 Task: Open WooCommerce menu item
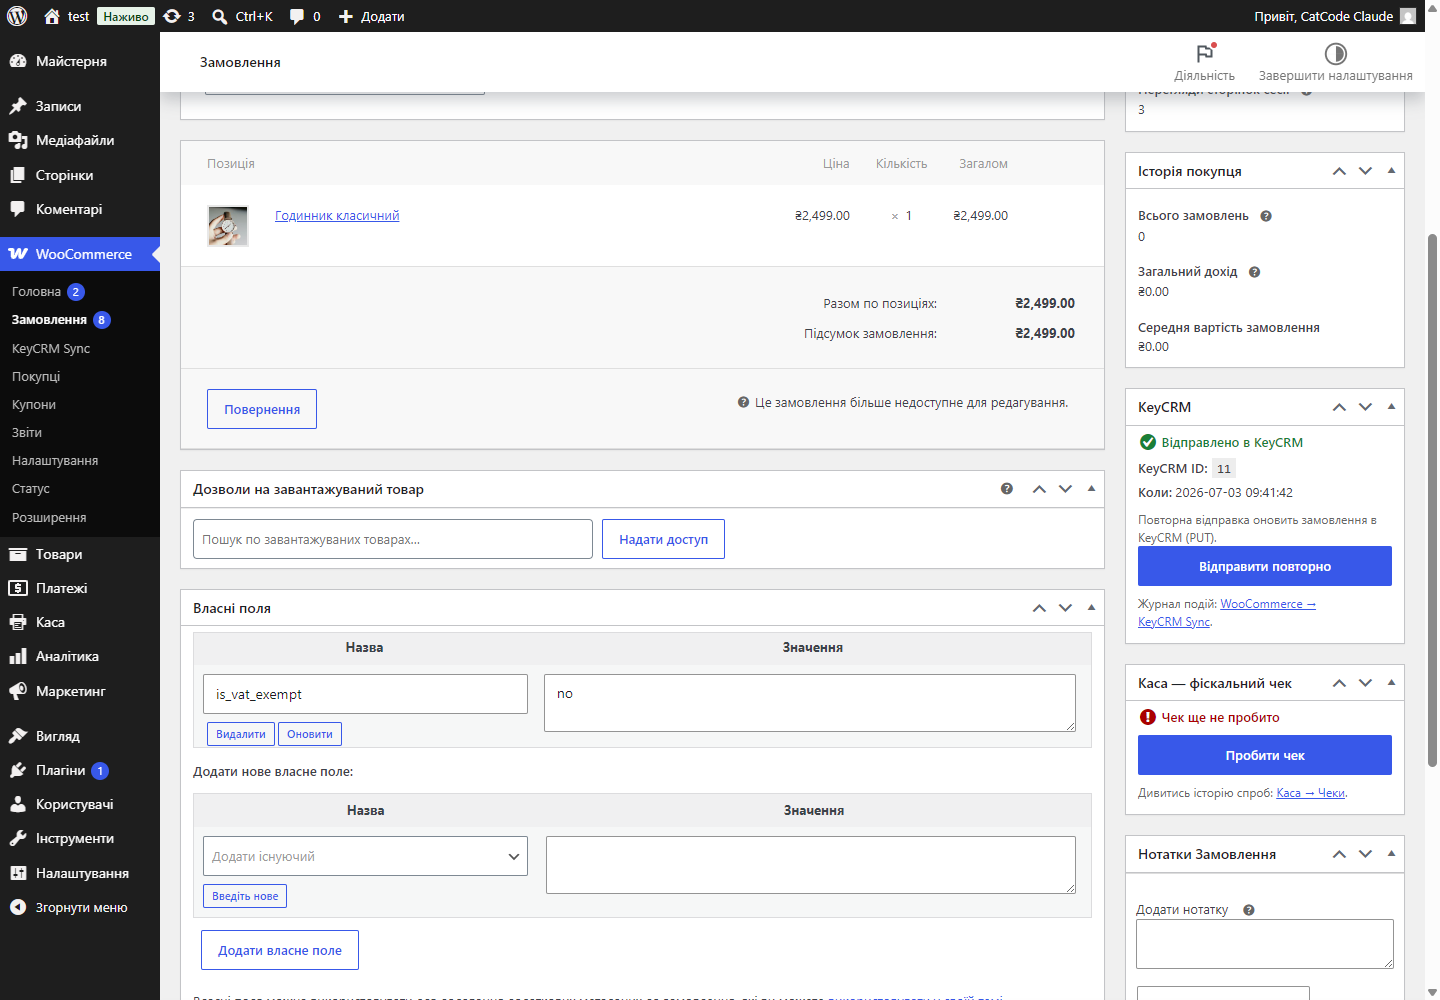click(x=80, y=254)
